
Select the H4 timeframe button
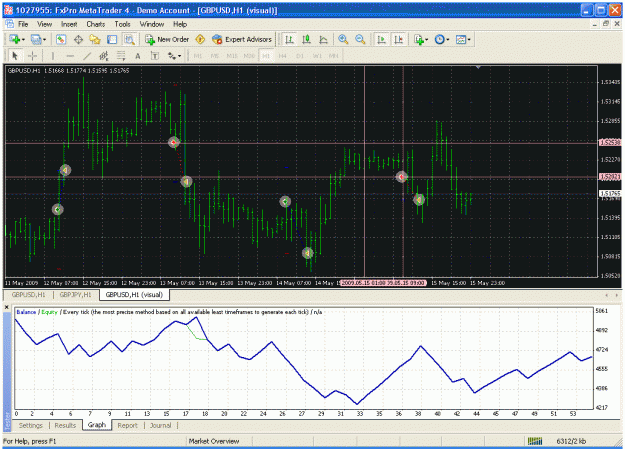coord(283,56)
